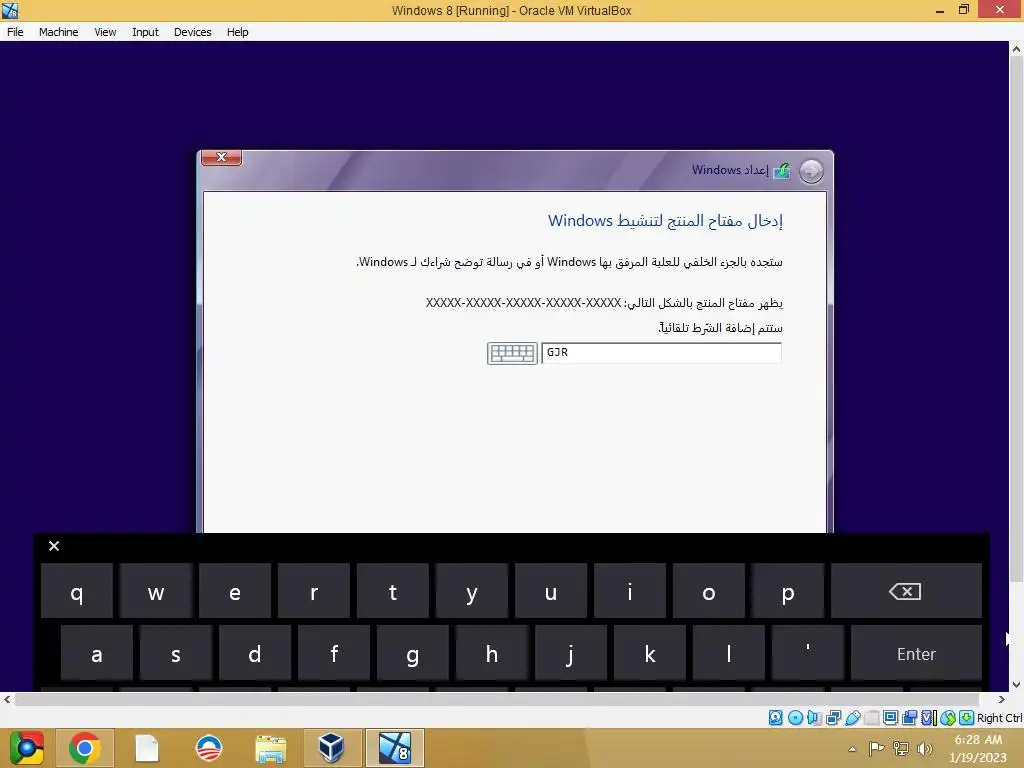Tap the a key

(x=97, y=654)
